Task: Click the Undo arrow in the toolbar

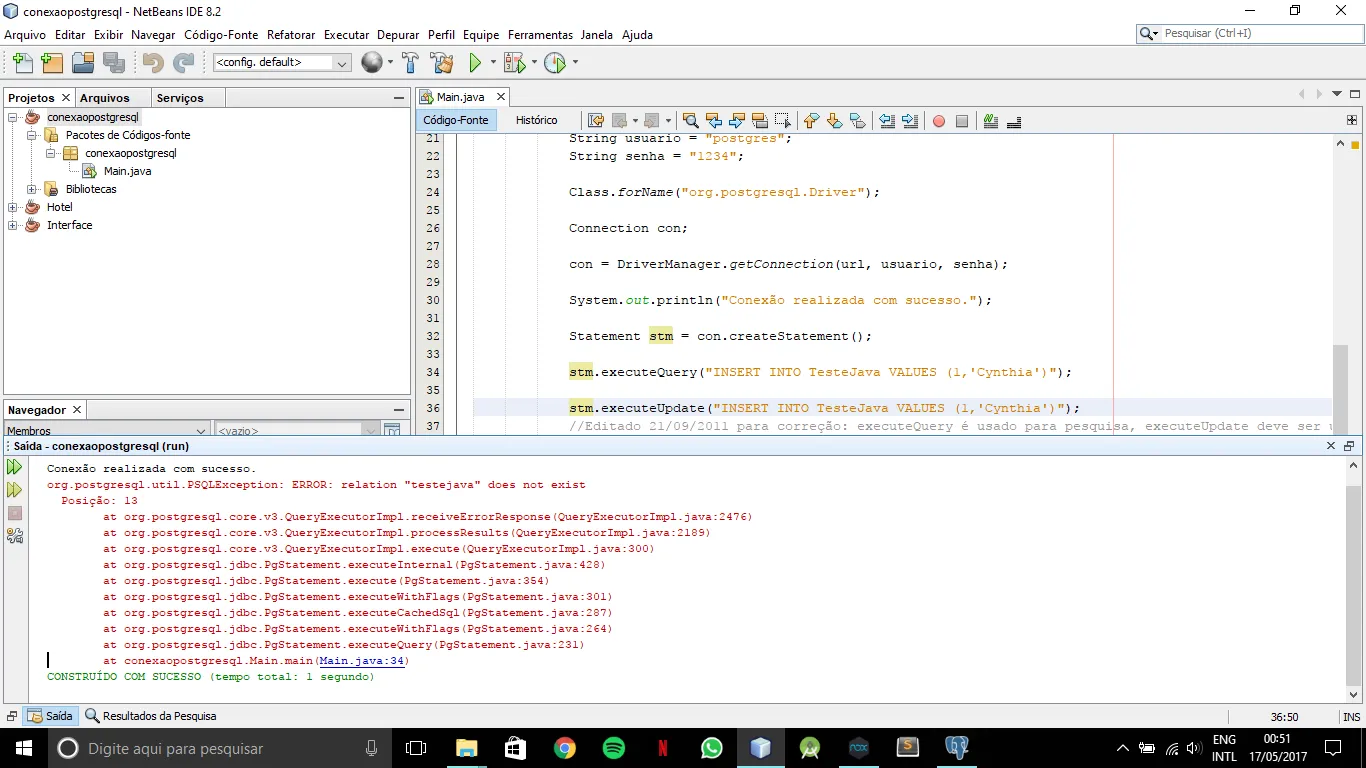Action: (153, 63)
